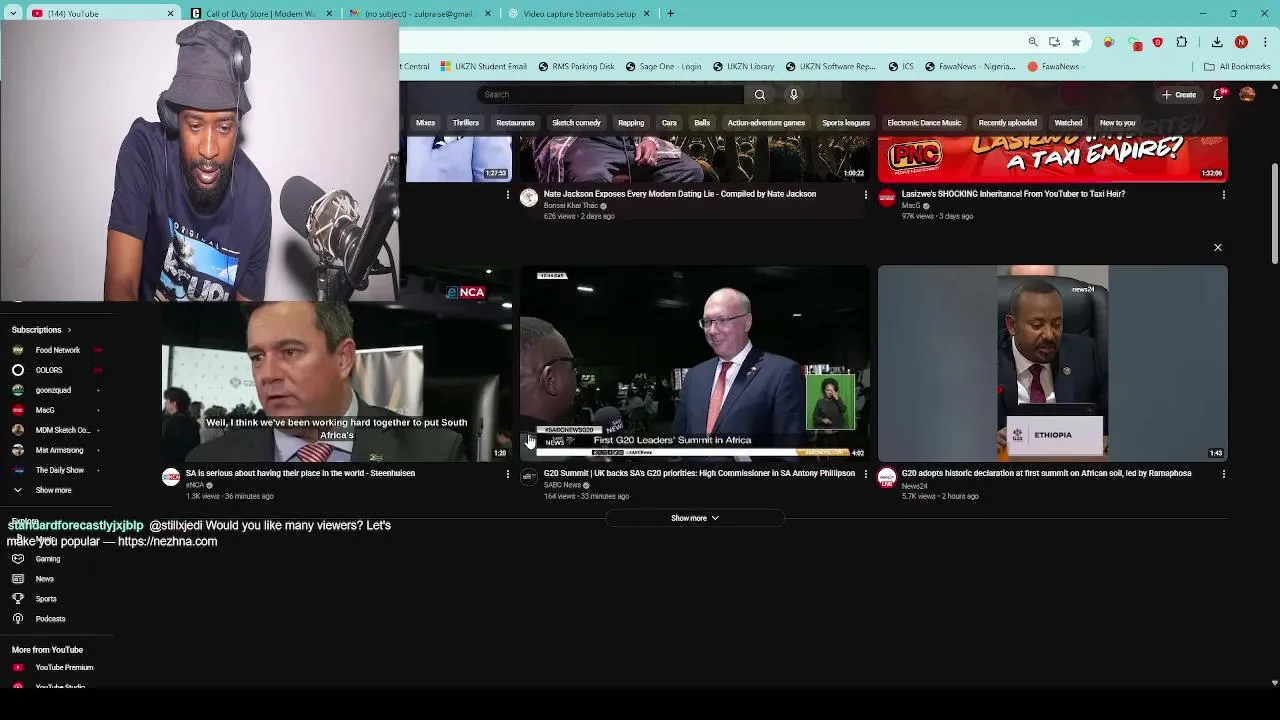Open the Chrome extensions puzzle icon

click(x=1182, y=42)
